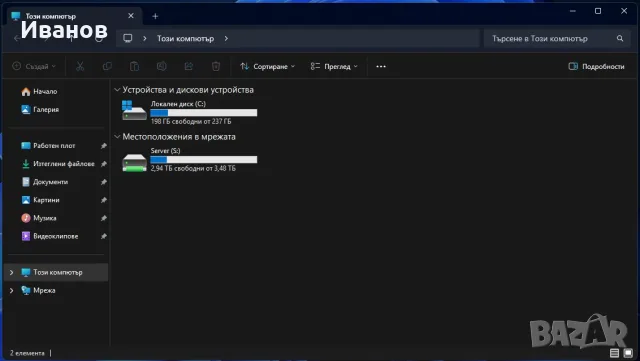Click text 198 ГБ свободни от 237 ГБ
Viewport: 640px width, 361px height.
[191, 121]
